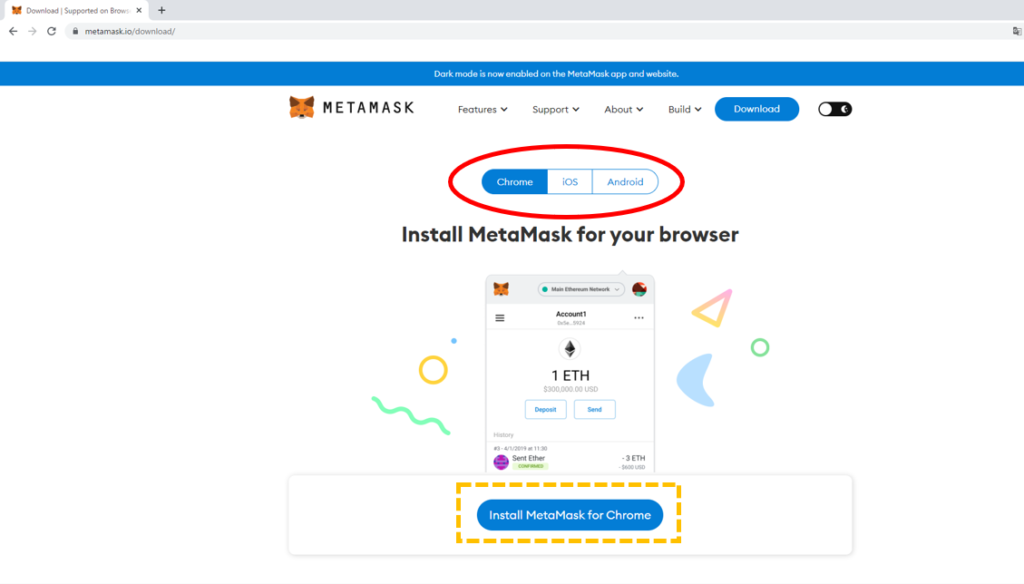The image size is (1024, 584).
Task: Click the MetaMask fox logo
Action: click(302, 108)
